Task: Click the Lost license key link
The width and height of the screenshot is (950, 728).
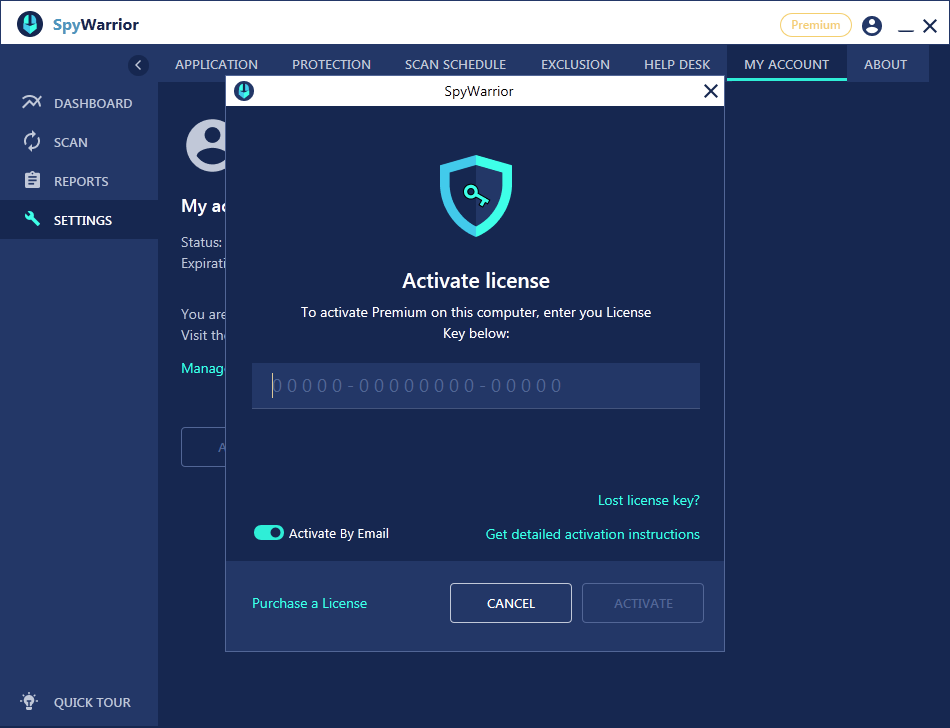Action: coord(649,500)
